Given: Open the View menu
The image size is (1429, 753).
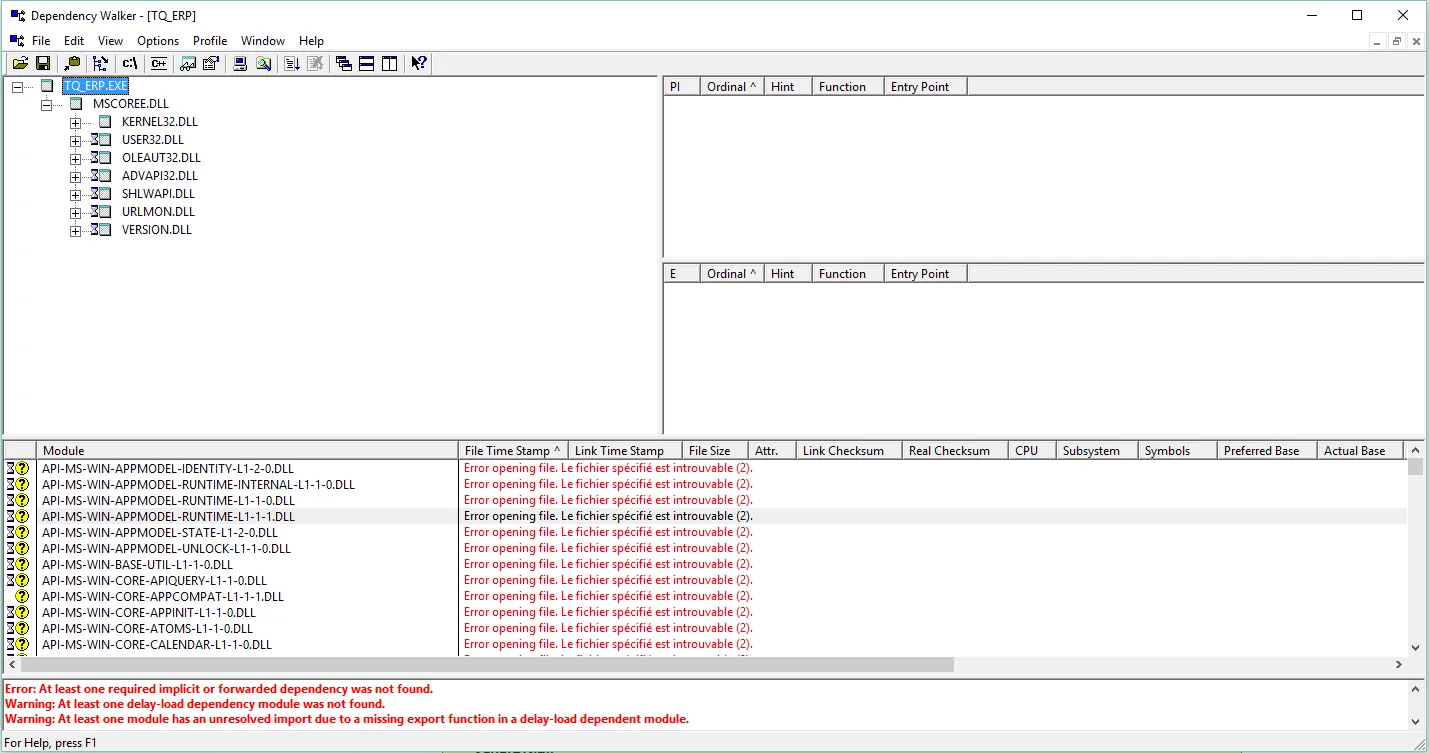Looking at the screenshot, I should 110,41.
